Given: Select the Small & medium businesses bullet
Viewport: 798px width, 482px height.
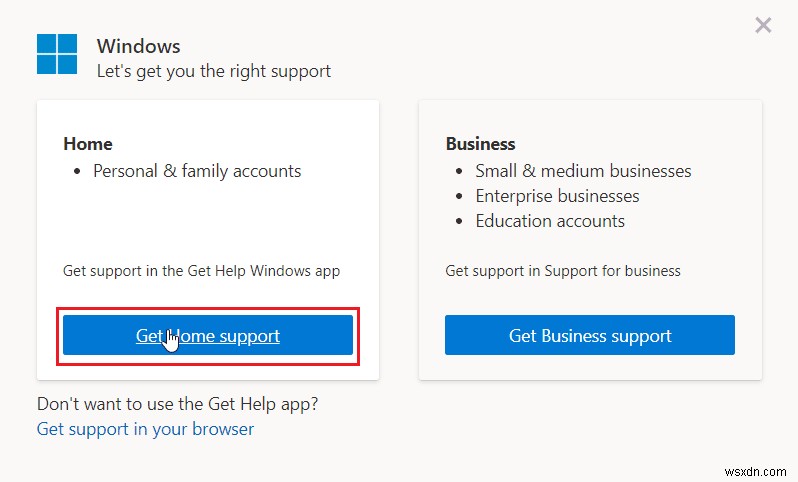Looking at the screenshot, I should point(583,171).
